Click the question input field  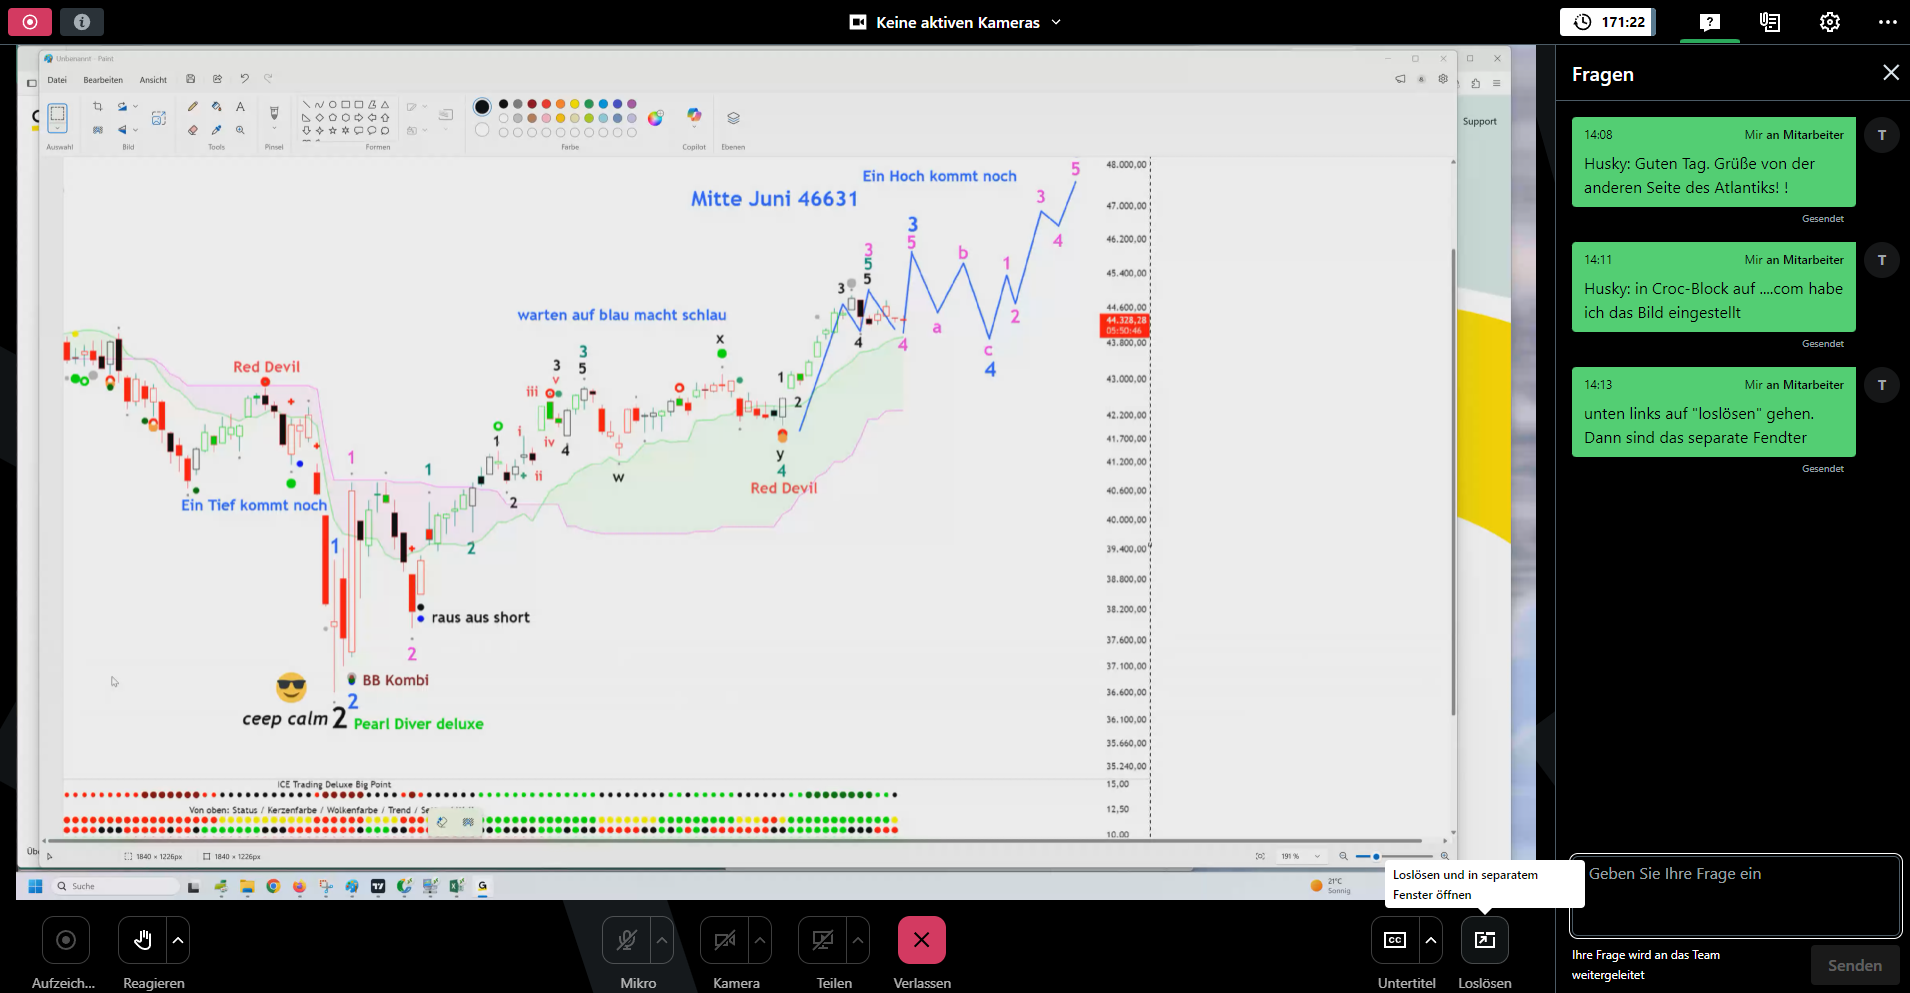coord(1735,895)
